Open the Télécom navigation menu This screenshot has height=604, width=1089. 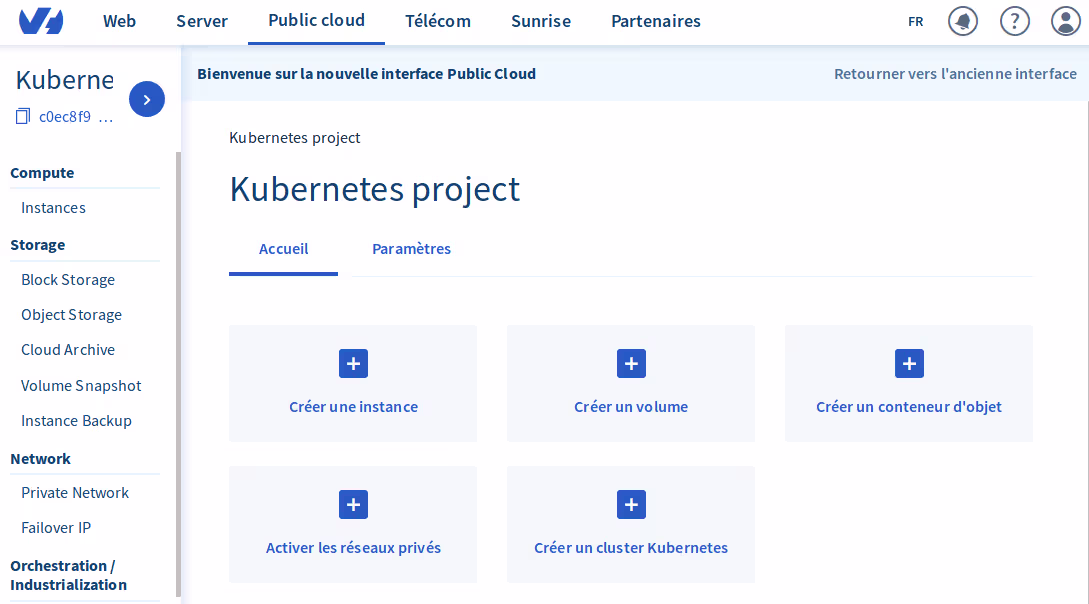[x=437, y=21]
